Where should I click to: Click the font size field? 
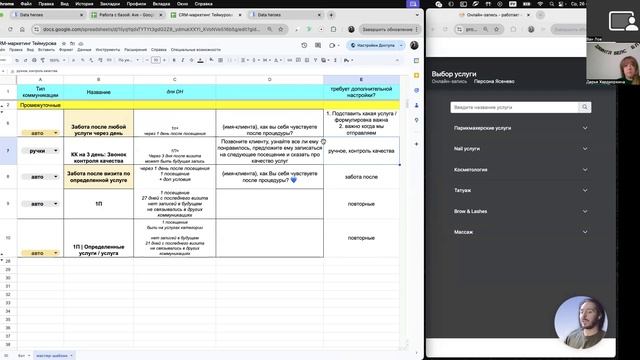[x=156, y=60]
